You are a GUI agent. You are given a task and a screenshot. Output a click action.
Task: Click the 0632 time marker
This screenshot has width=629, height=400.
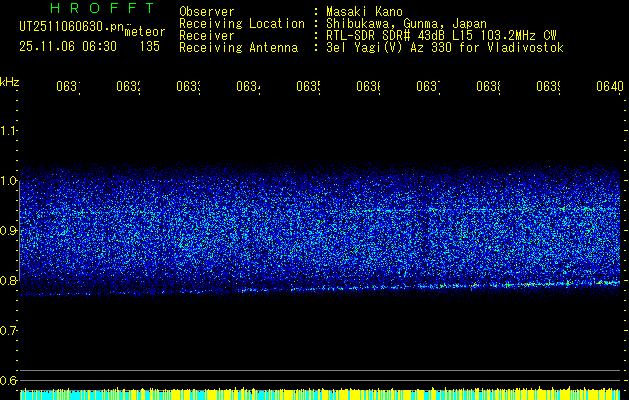[x=129, y=87]
